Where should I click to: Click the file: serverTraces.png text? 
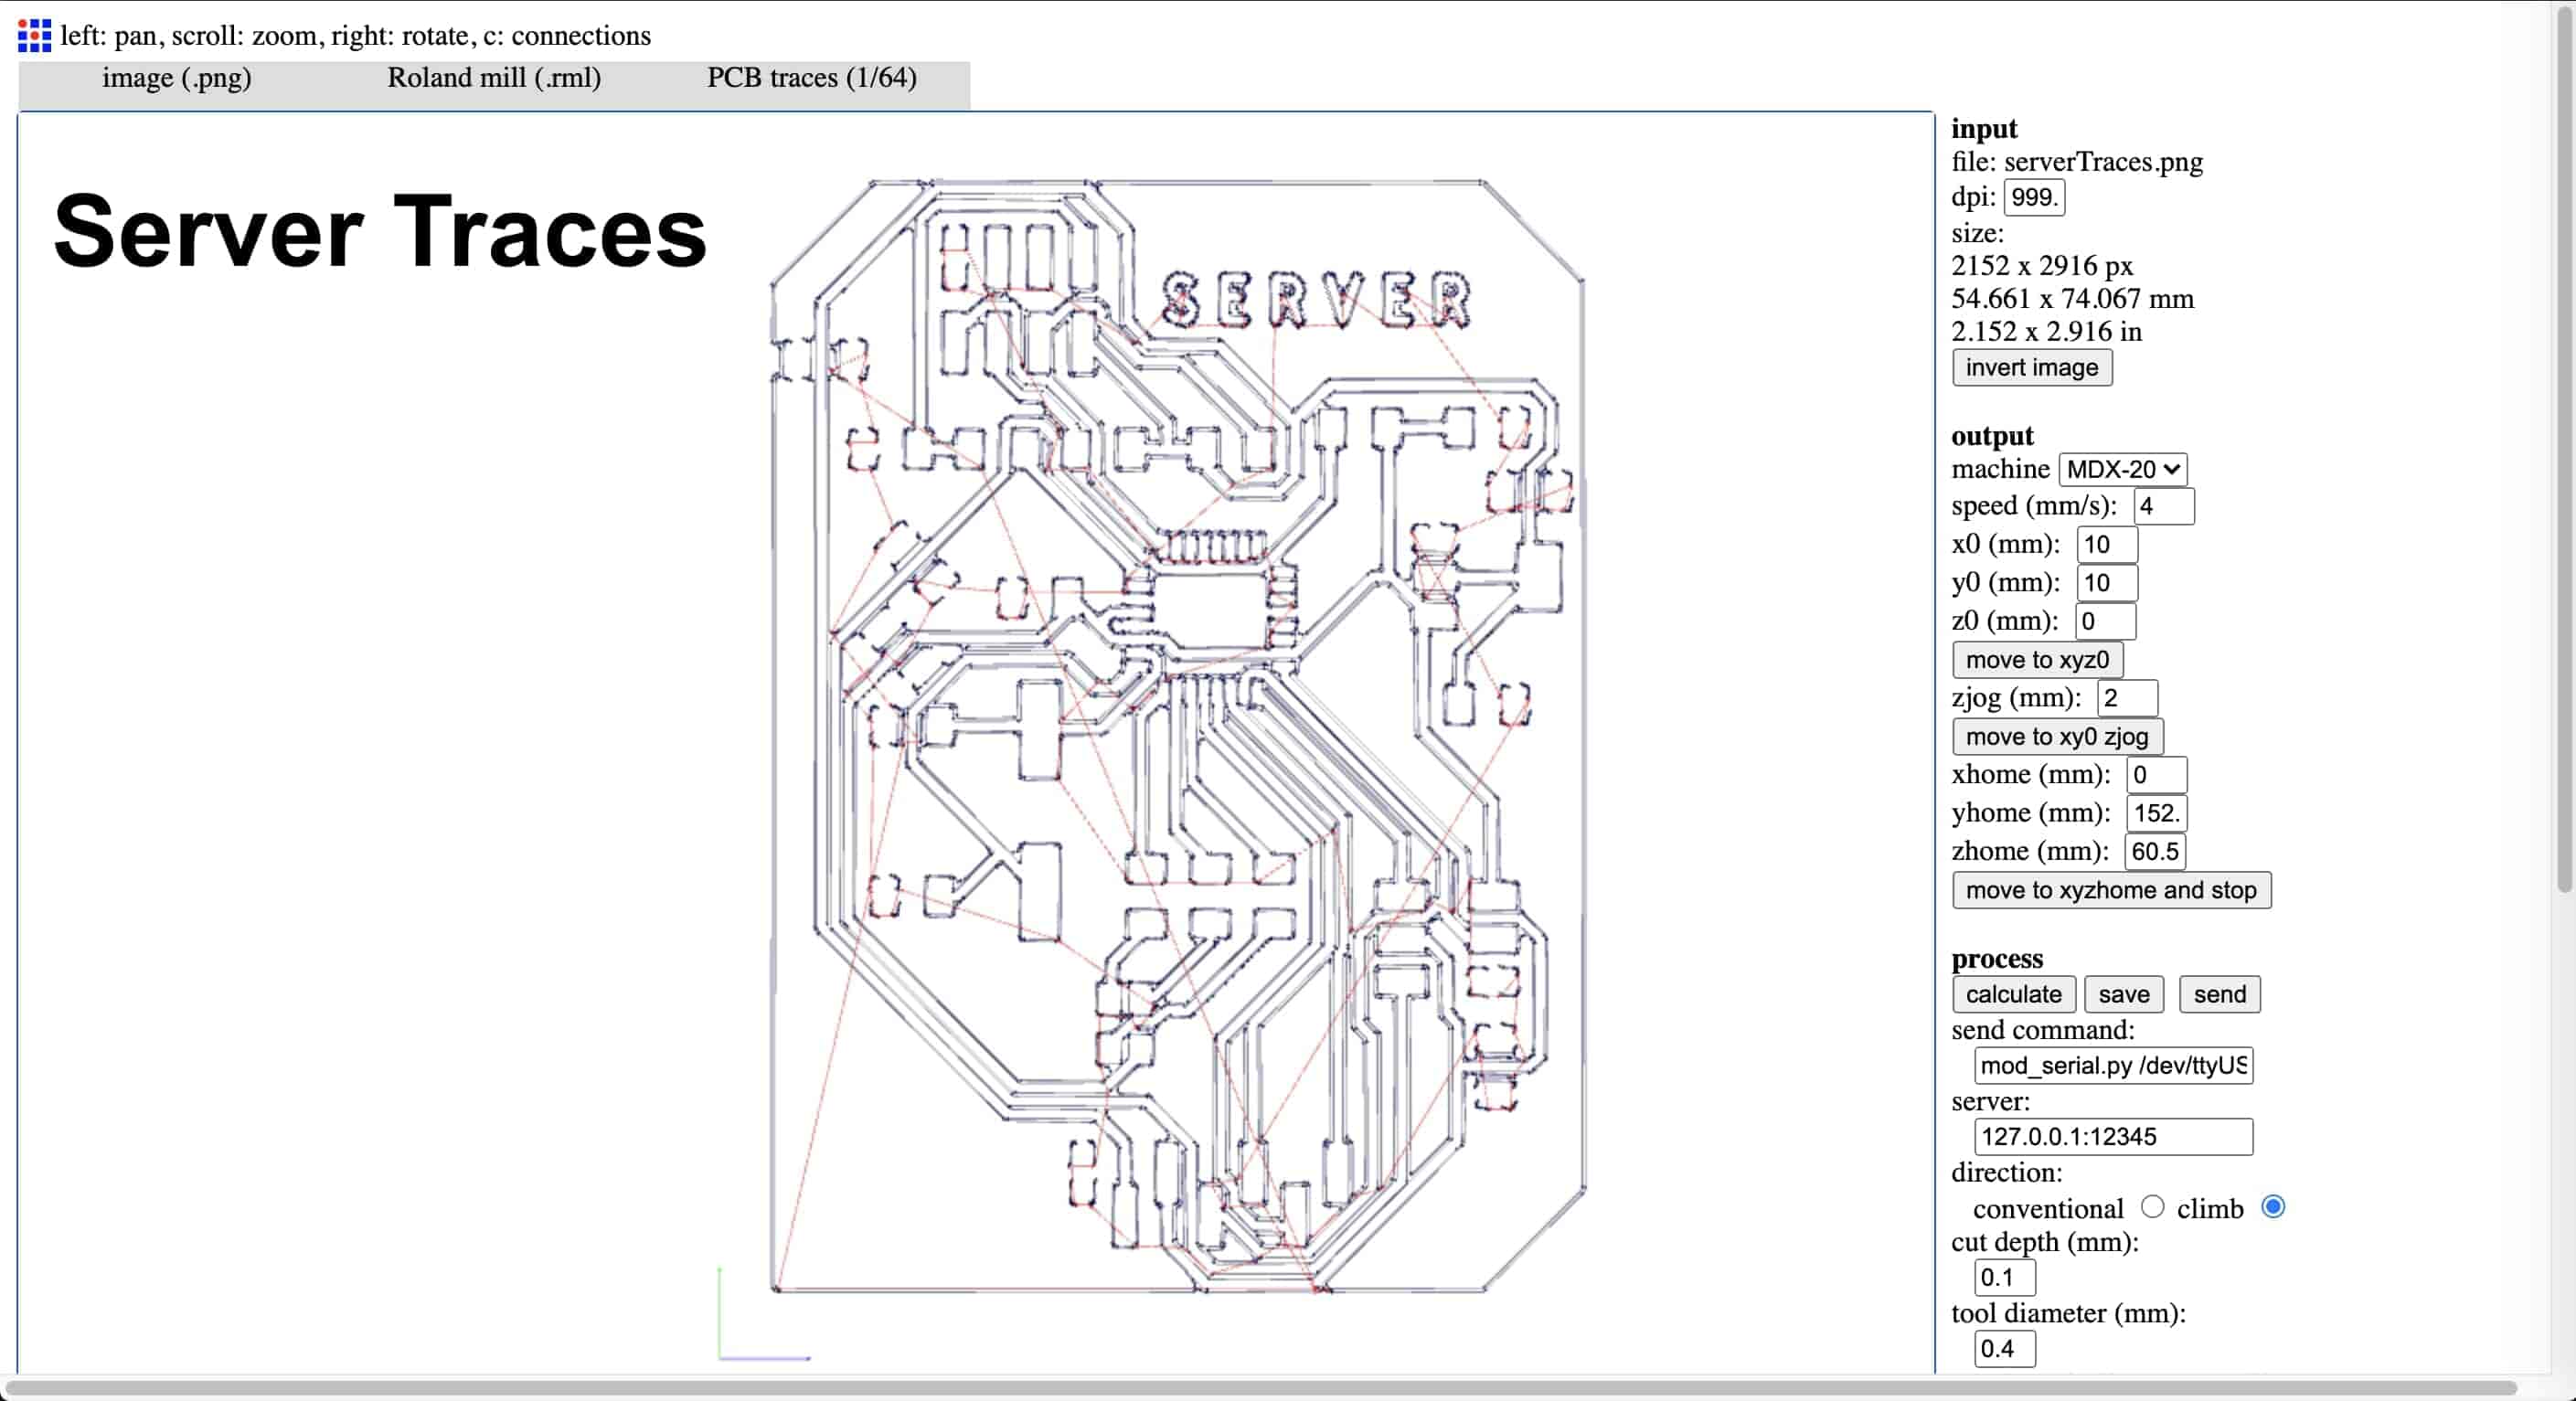coord(2077,162)
